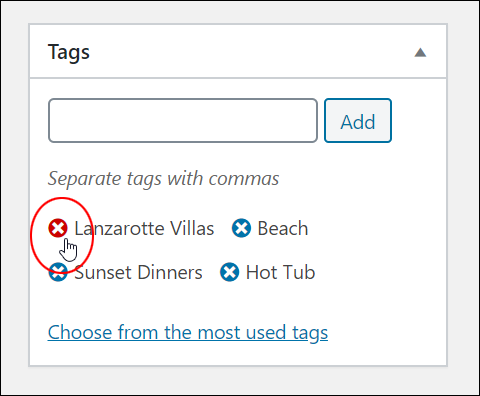Click the blue X beside Beach
480x396 pixels.
[241, 228]
